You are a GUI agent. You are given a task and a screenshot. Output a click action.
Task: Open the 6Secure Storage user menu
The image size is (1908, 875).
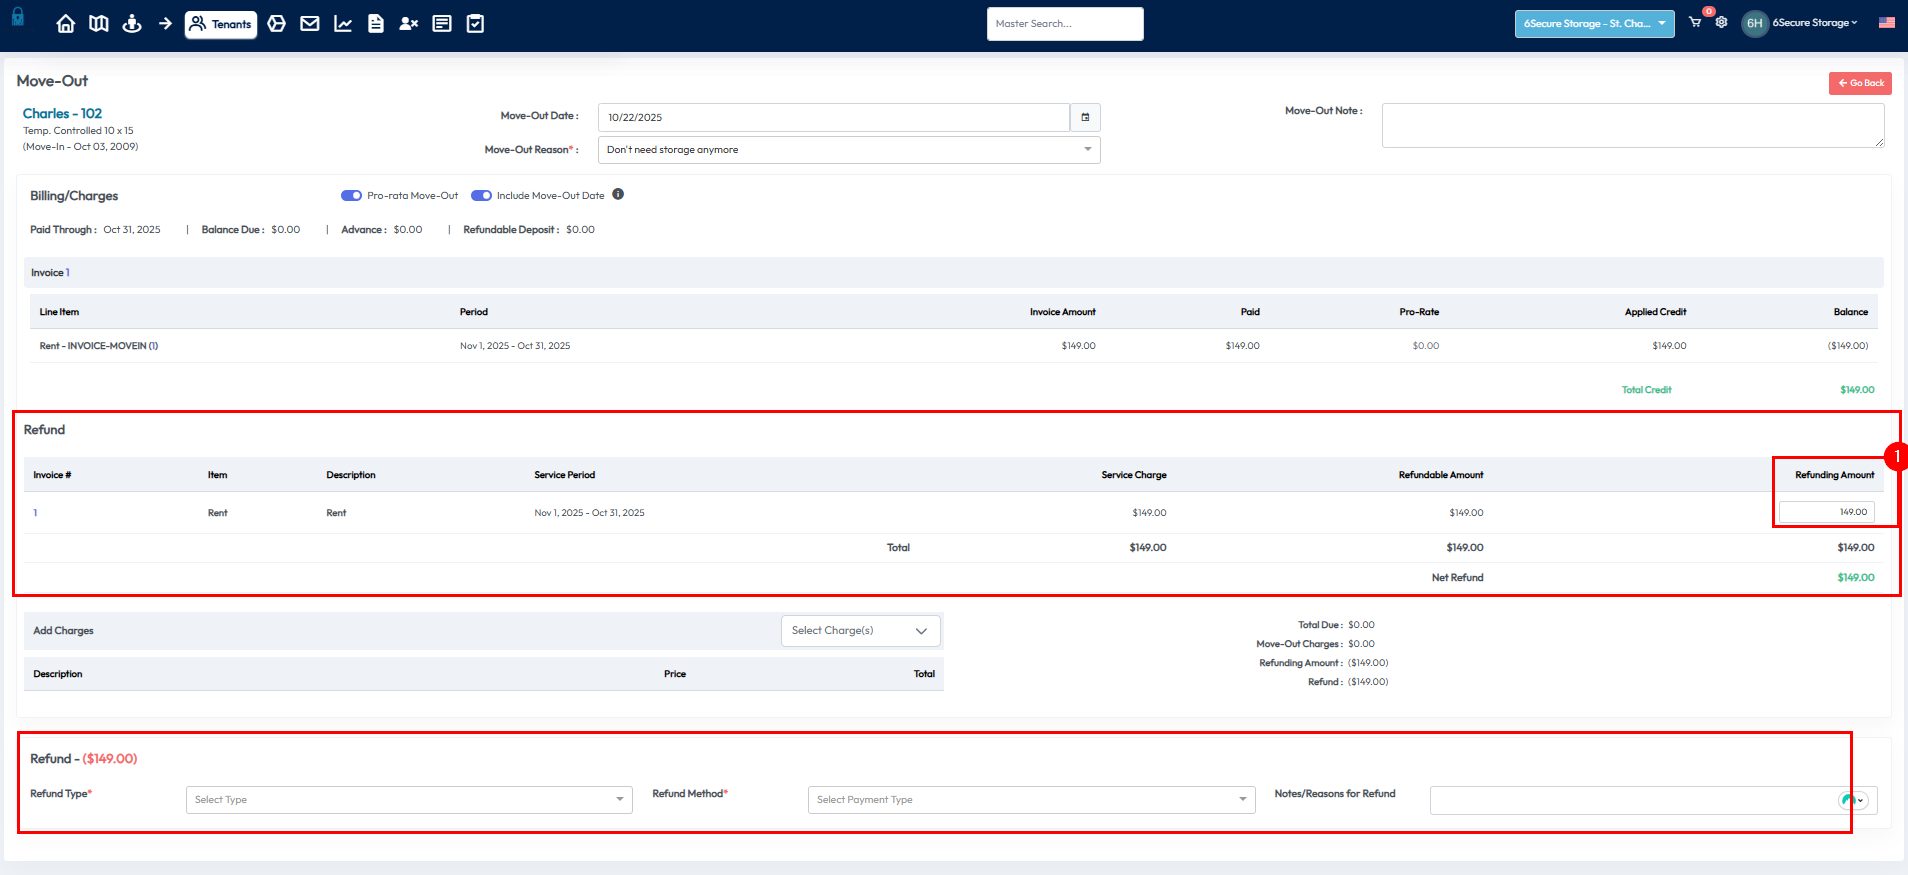[x=1813, y=23]
